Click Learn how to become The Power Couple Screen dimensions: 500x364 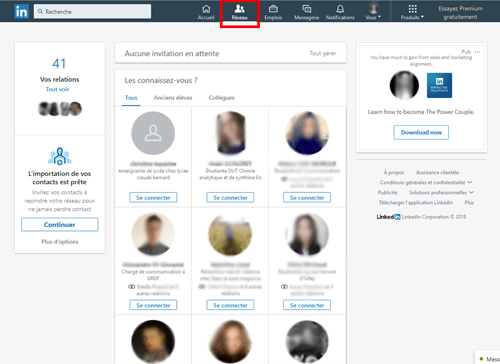pos(421,112)
